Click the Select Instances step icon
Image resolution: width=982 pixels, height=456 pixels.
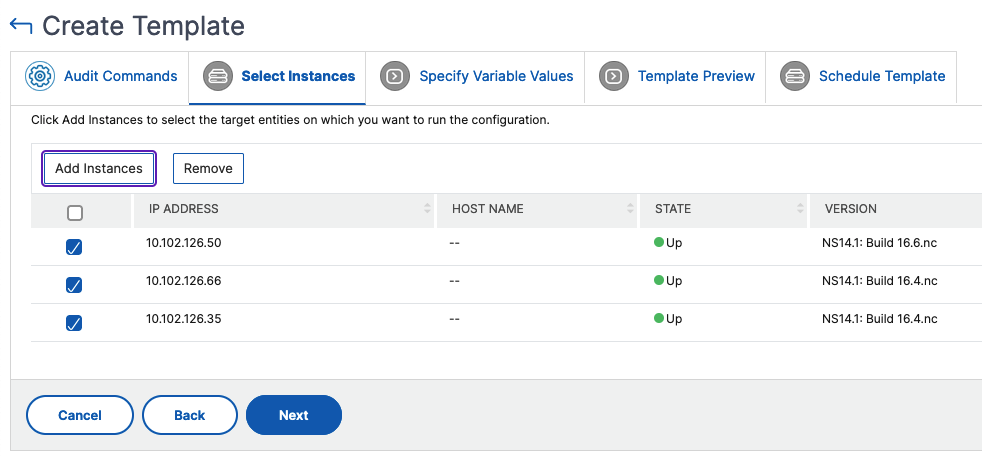pyautogui.click(x=218, y=76)
